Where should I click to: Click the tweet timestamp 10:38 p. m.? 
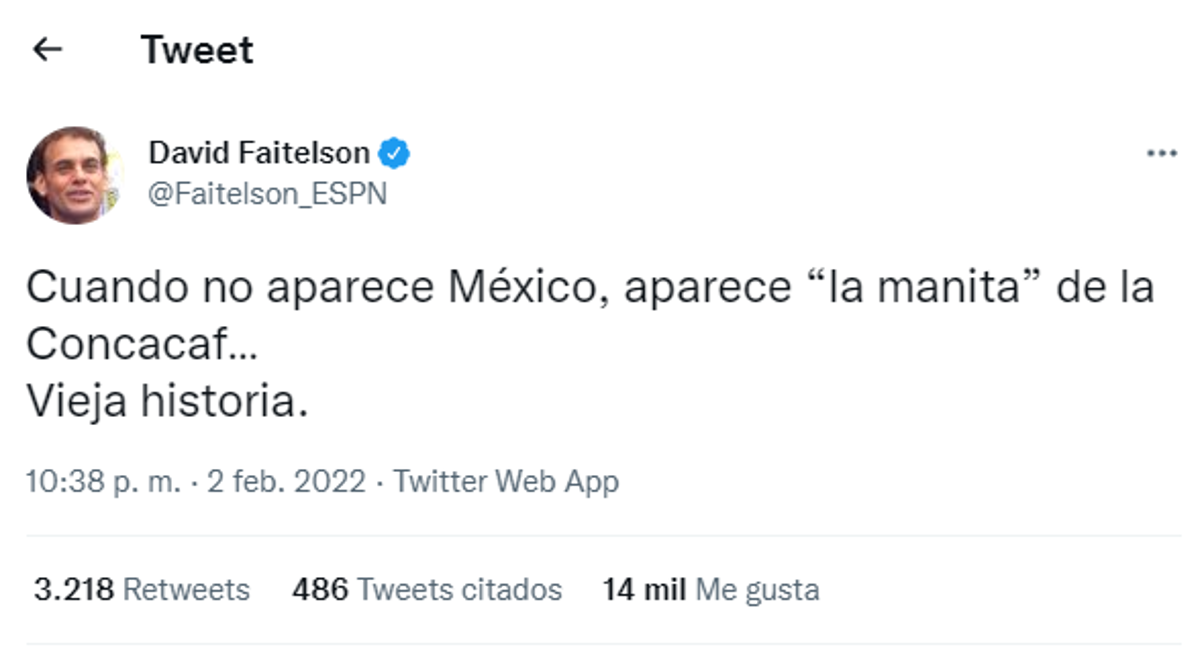(x=105, y=481)
